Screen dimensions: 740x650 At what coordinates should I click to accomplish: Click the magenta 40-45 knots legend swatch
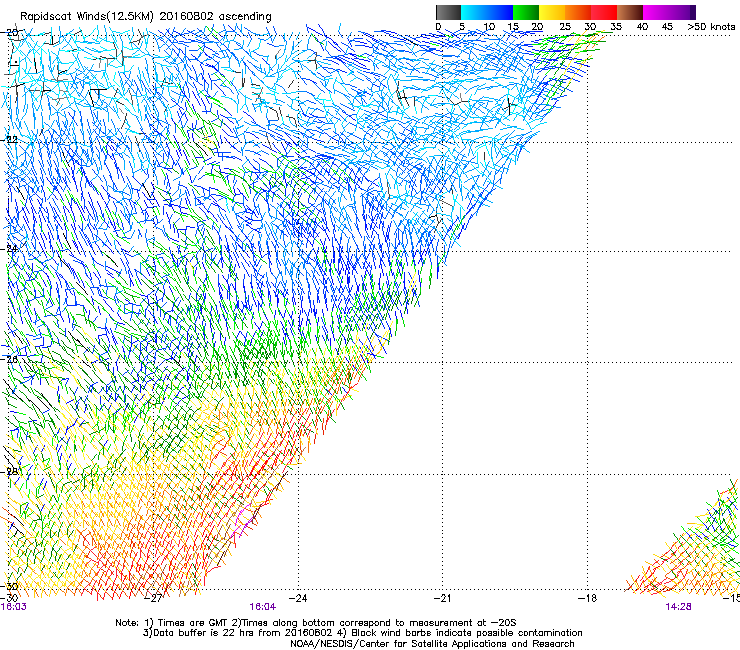point(656,12)
